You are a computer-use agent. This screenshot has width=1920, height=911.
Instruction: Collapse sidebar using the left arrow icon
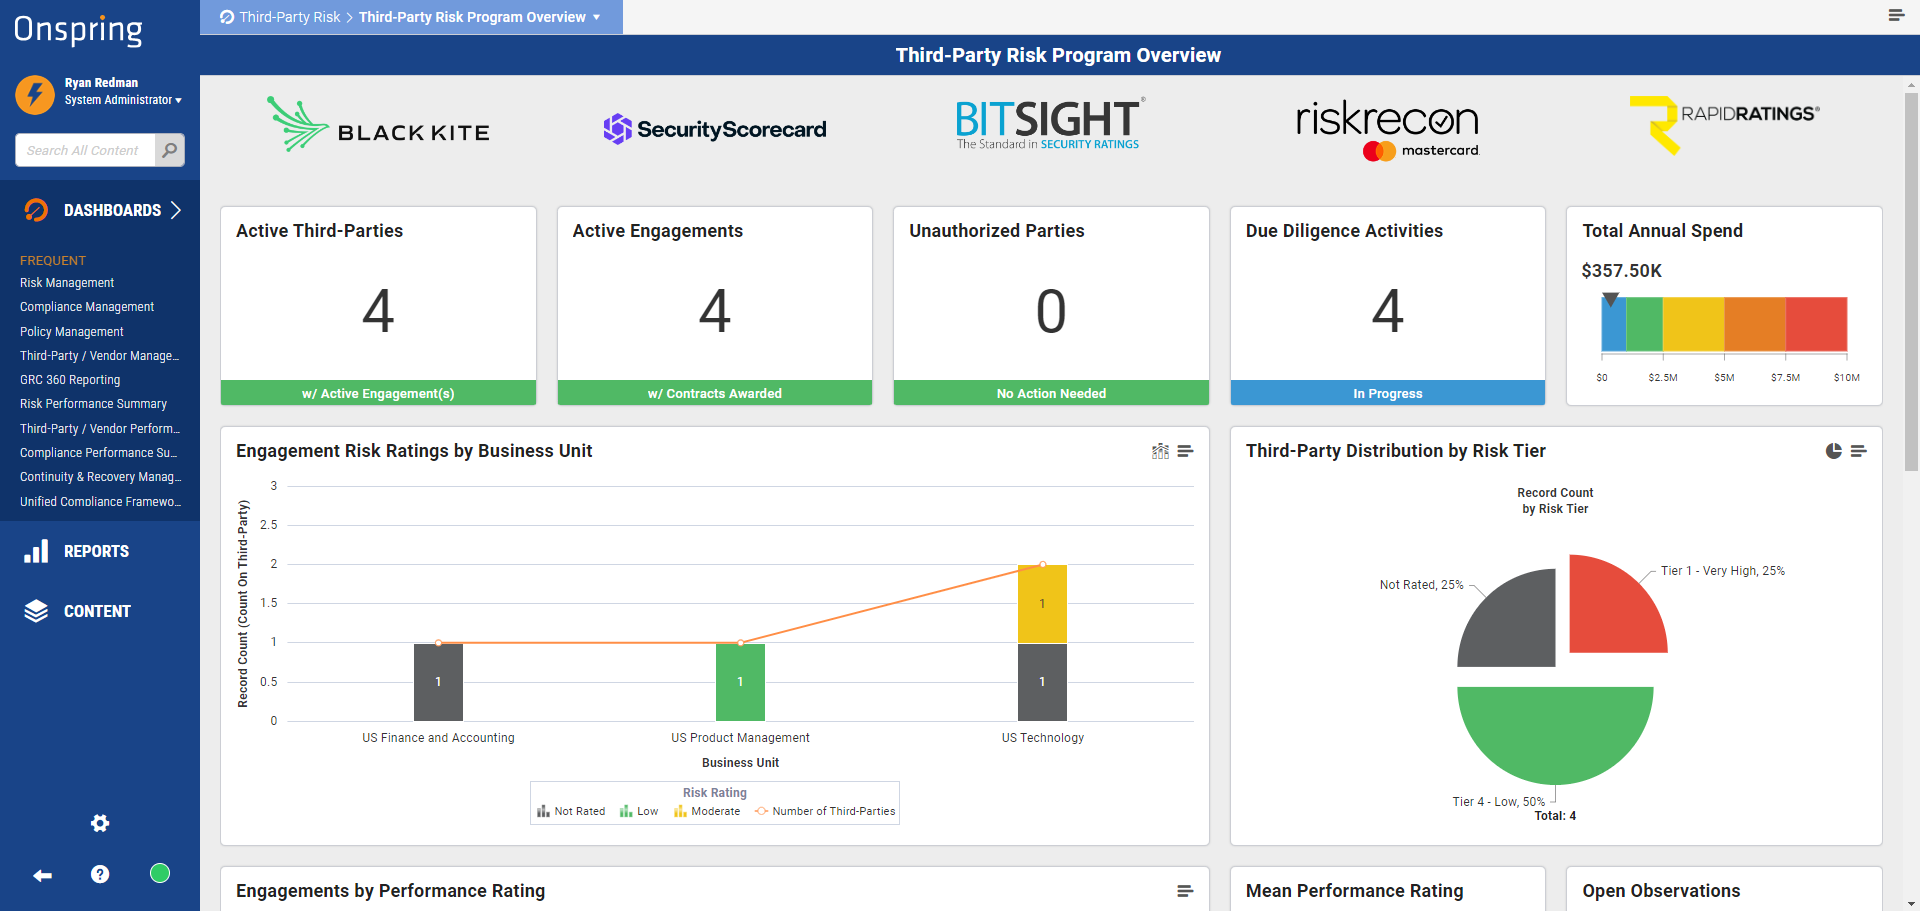[42, 875]
